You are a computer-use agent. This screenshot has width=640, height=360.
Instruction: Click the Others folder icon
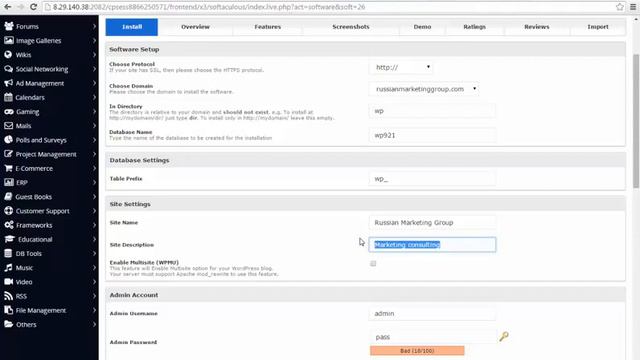point(9,324)
